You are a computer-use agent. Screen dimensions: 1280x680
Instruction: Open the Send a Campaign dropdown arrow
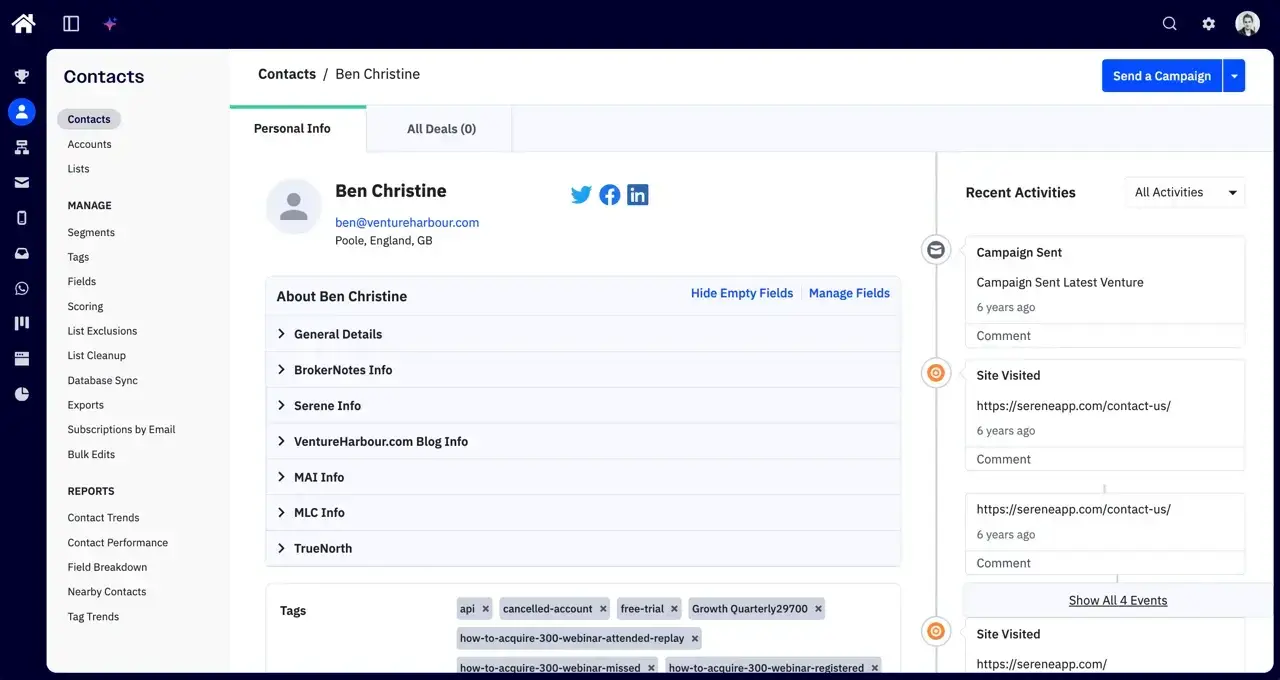coord(1234,76)
